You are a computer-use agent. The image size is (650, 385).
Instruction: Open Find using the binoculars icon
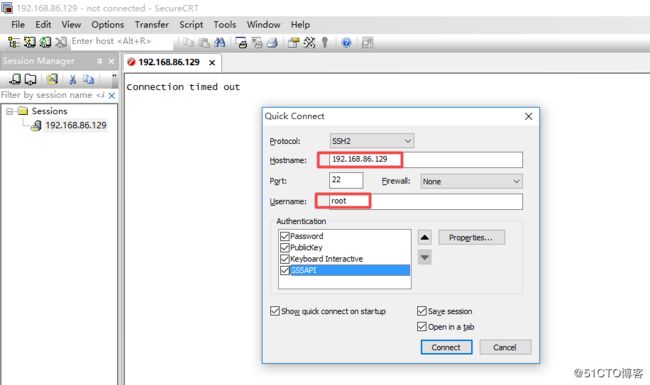pyautogui.click(x=220, y=43)
